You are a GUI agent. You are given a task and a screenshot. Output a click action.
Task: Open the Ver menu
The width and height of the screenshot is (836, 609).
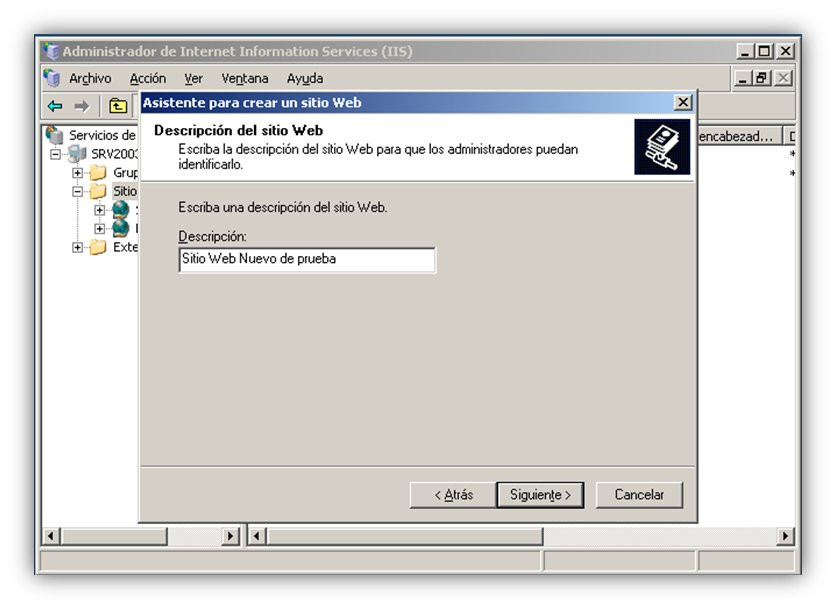coord(194,78)
